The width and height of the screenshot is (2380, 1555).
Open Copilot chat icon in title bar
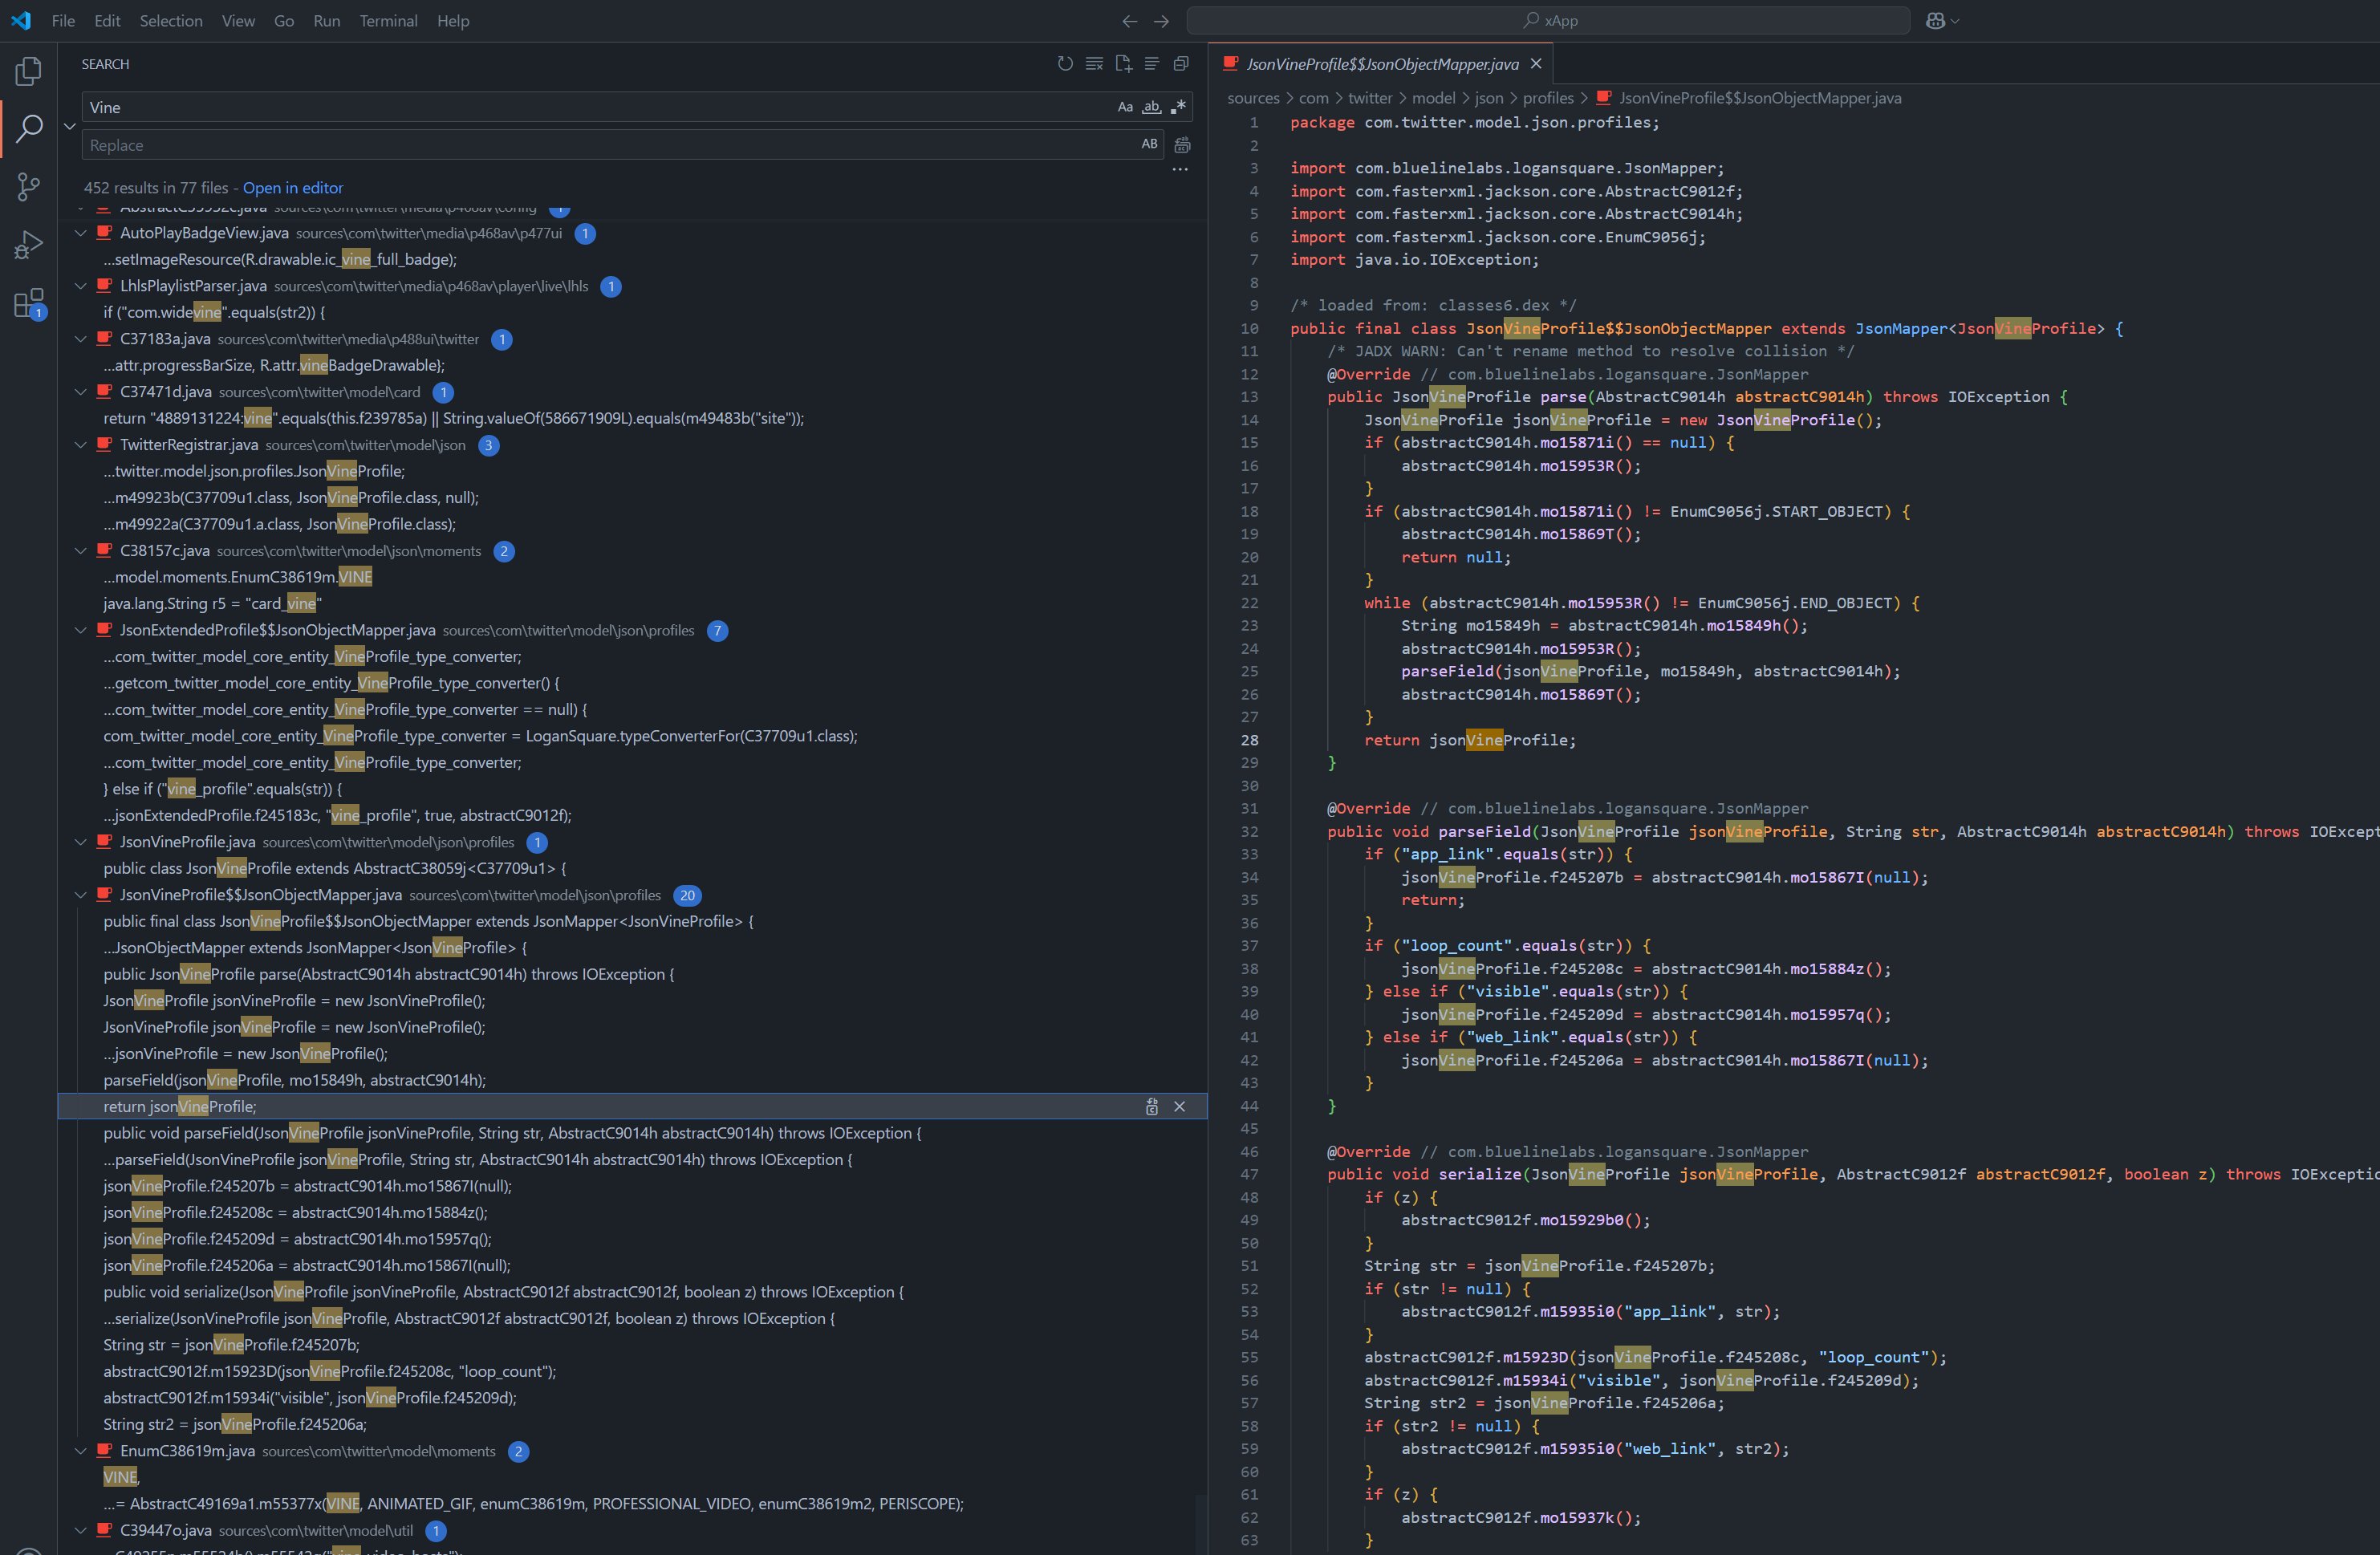(1935, 21)
